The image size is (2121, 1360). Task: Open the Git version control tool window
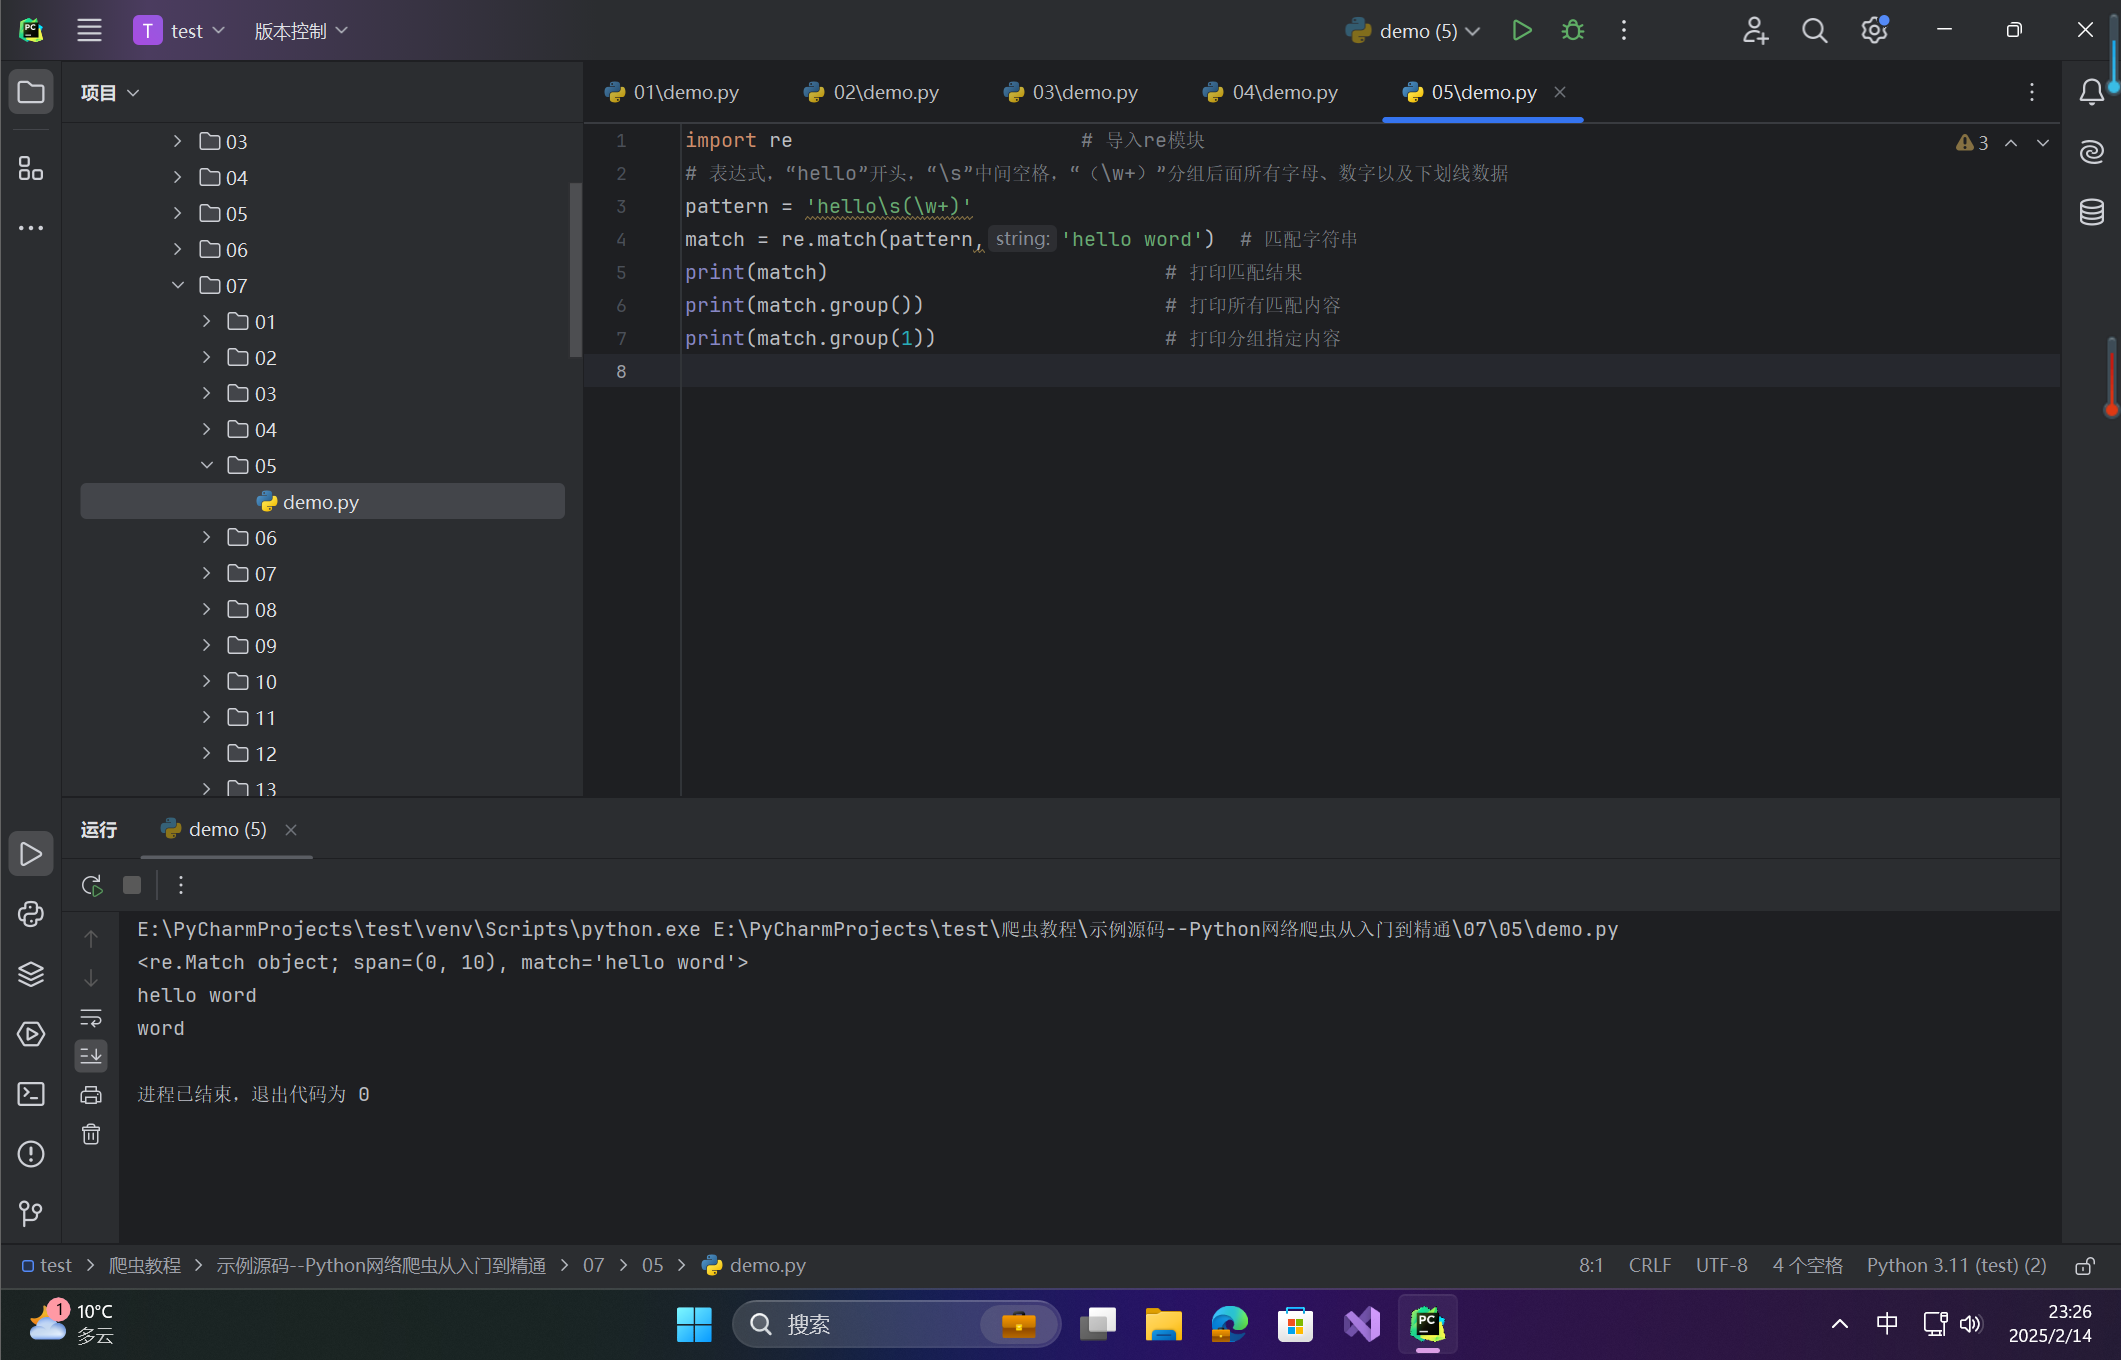pyautogui.click(x=31, y=1213)
